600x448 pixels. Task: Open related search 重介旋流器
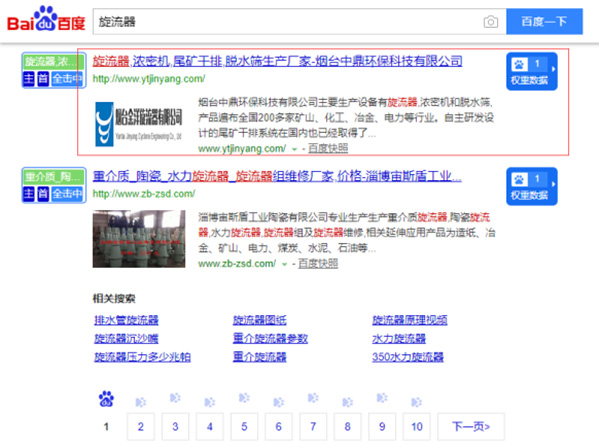260,357
